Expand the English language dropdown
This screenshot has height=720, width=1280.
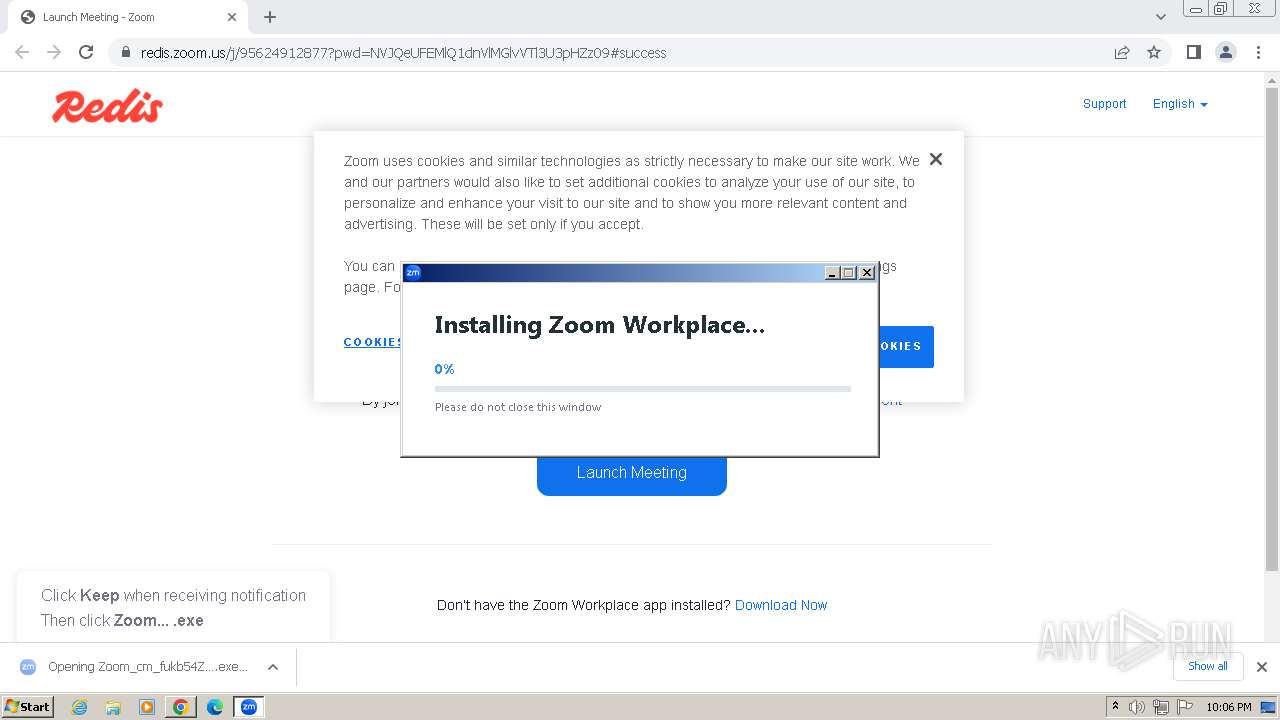pyautogui.click(x=1180, y=104)
